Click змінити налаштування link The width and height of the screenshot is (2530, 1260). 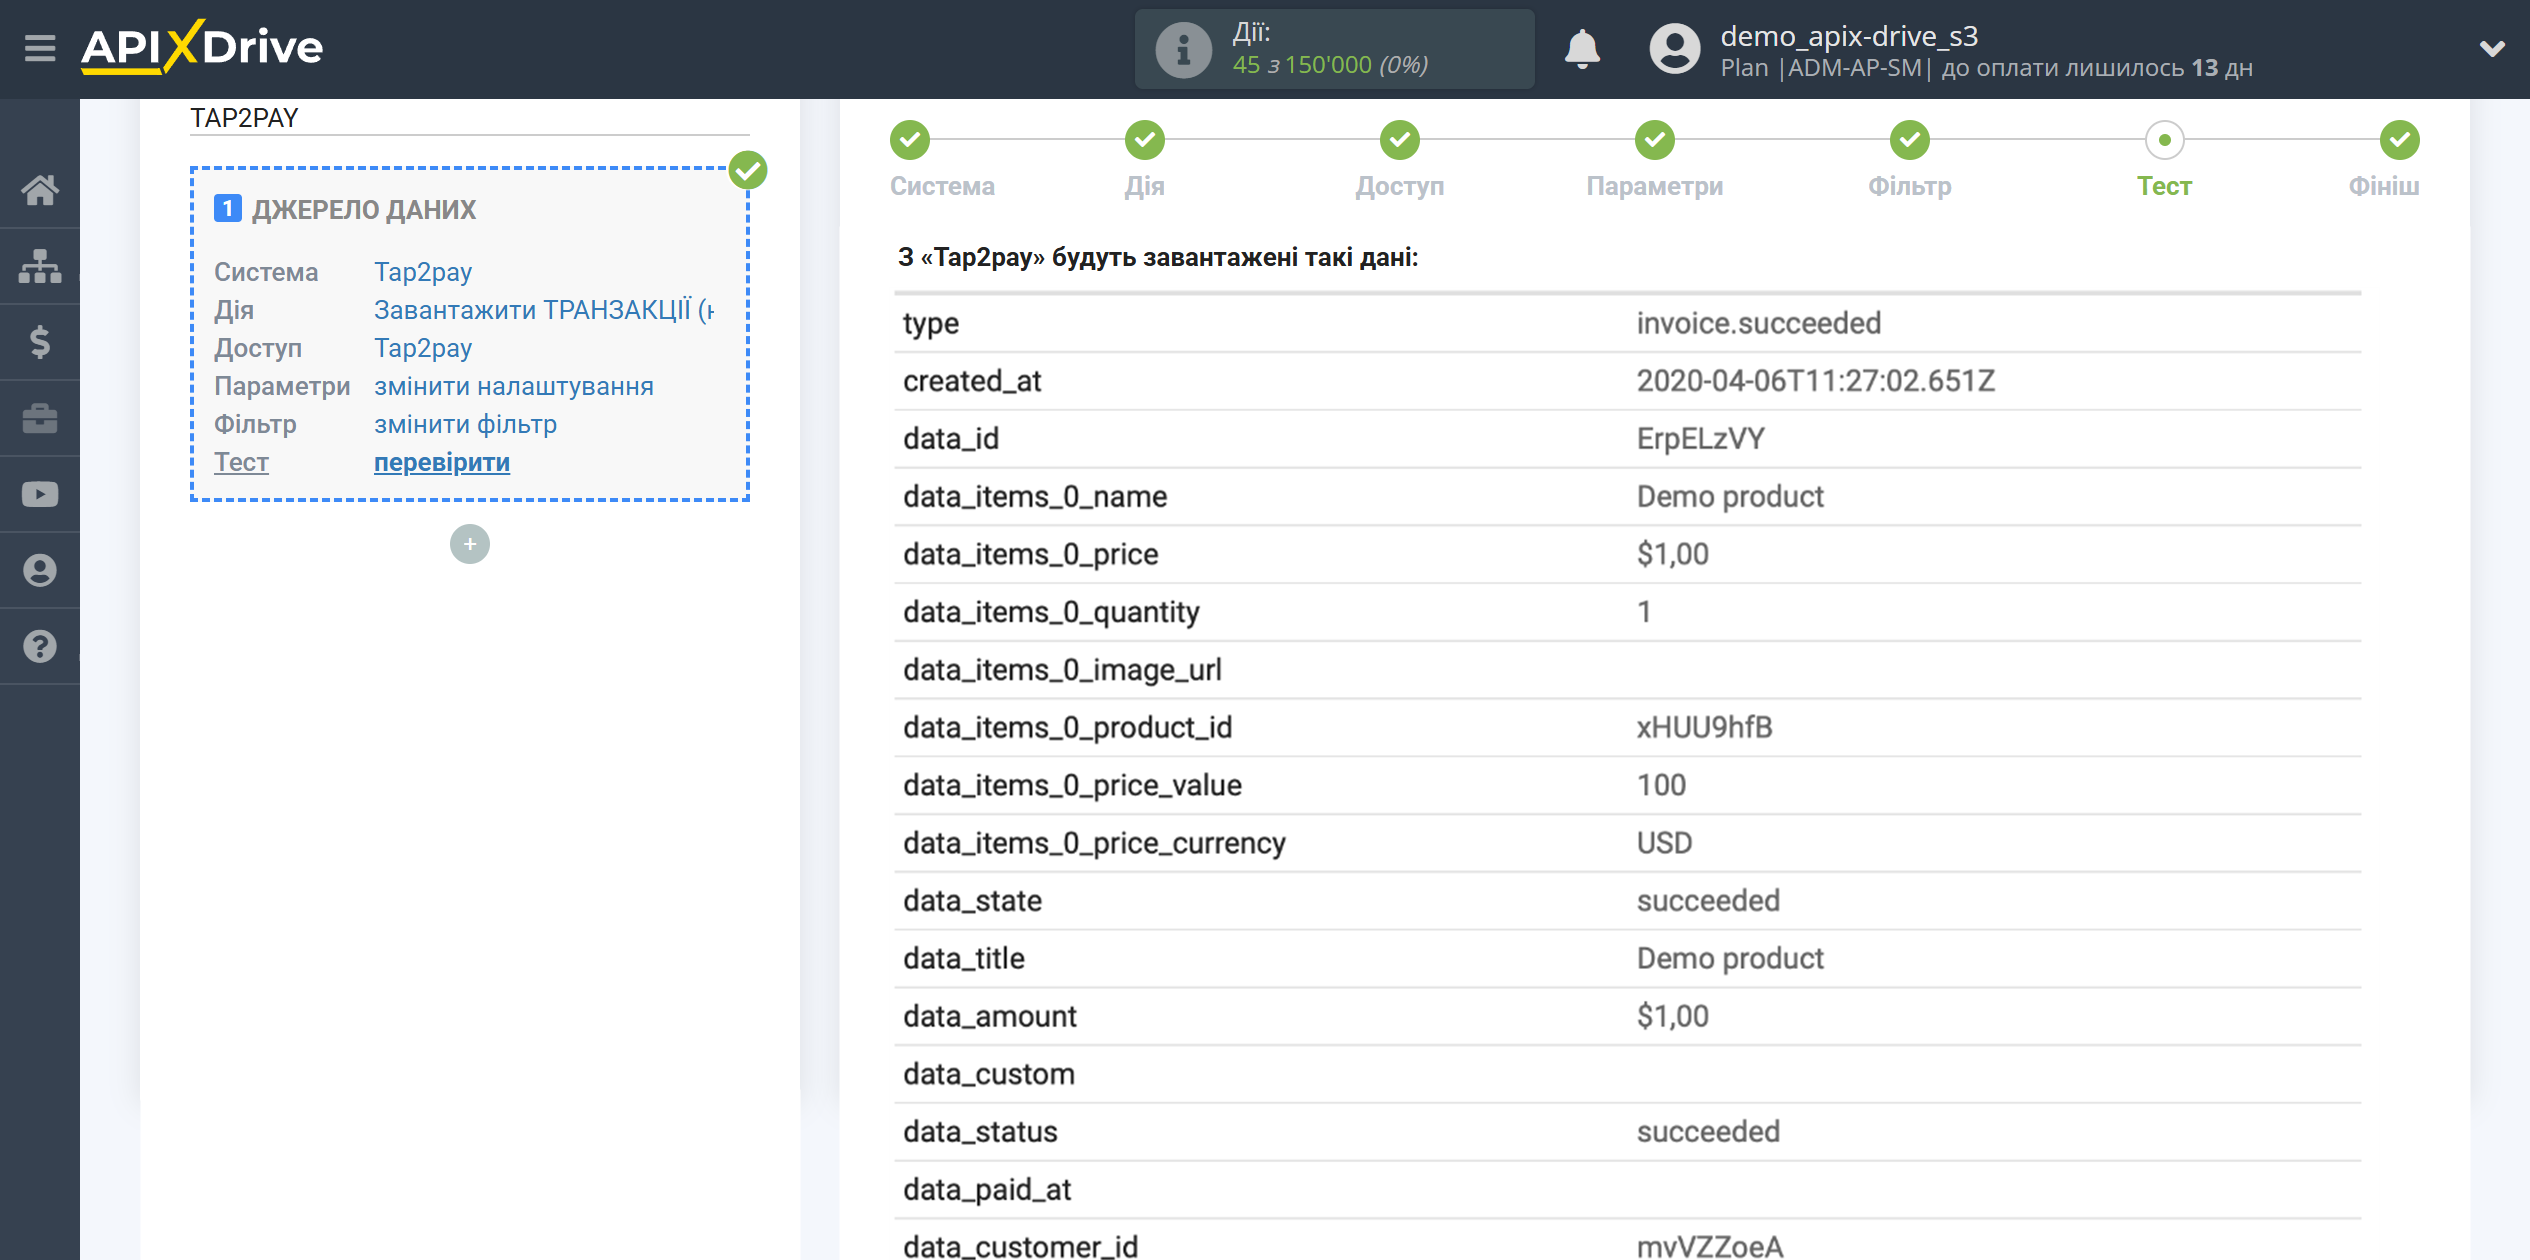pyautogui.click(x=514, y=386)
